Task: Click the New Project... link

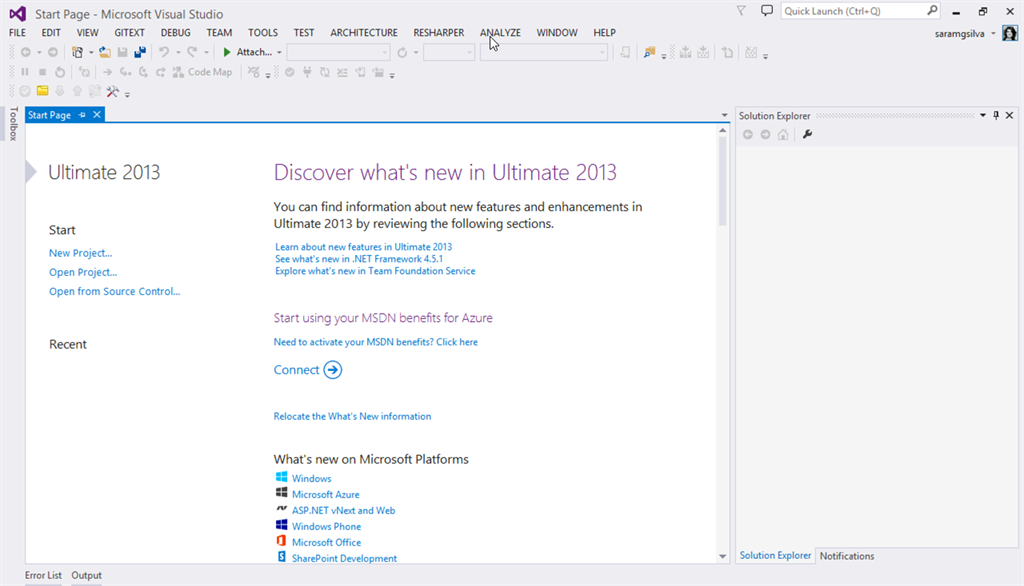Action: point(80,253)
